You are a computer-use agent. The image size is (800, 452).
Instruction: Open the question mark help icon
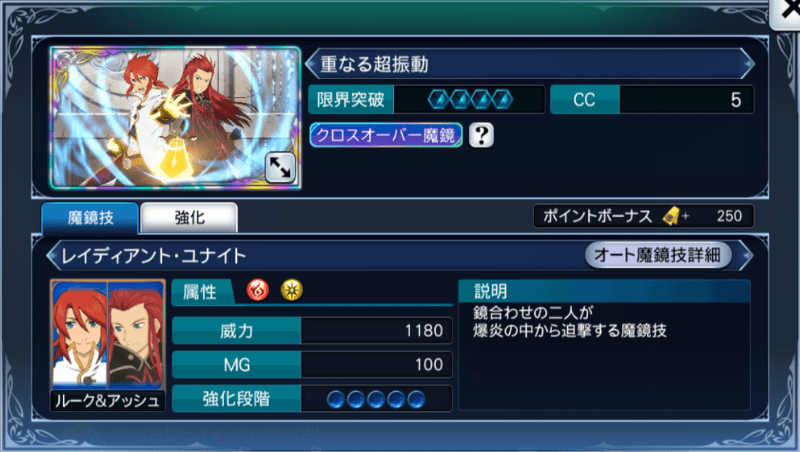pos(481,135)
